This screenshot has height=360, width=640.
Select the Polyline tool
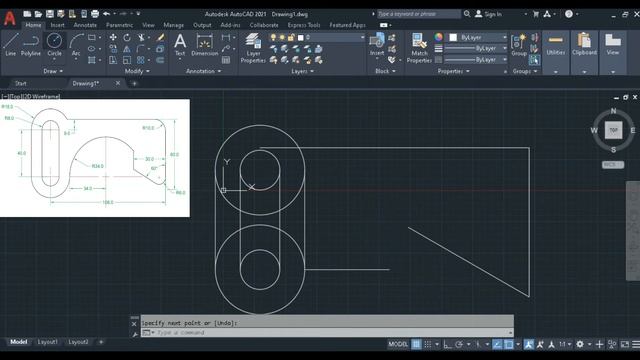tap(31, 44)
